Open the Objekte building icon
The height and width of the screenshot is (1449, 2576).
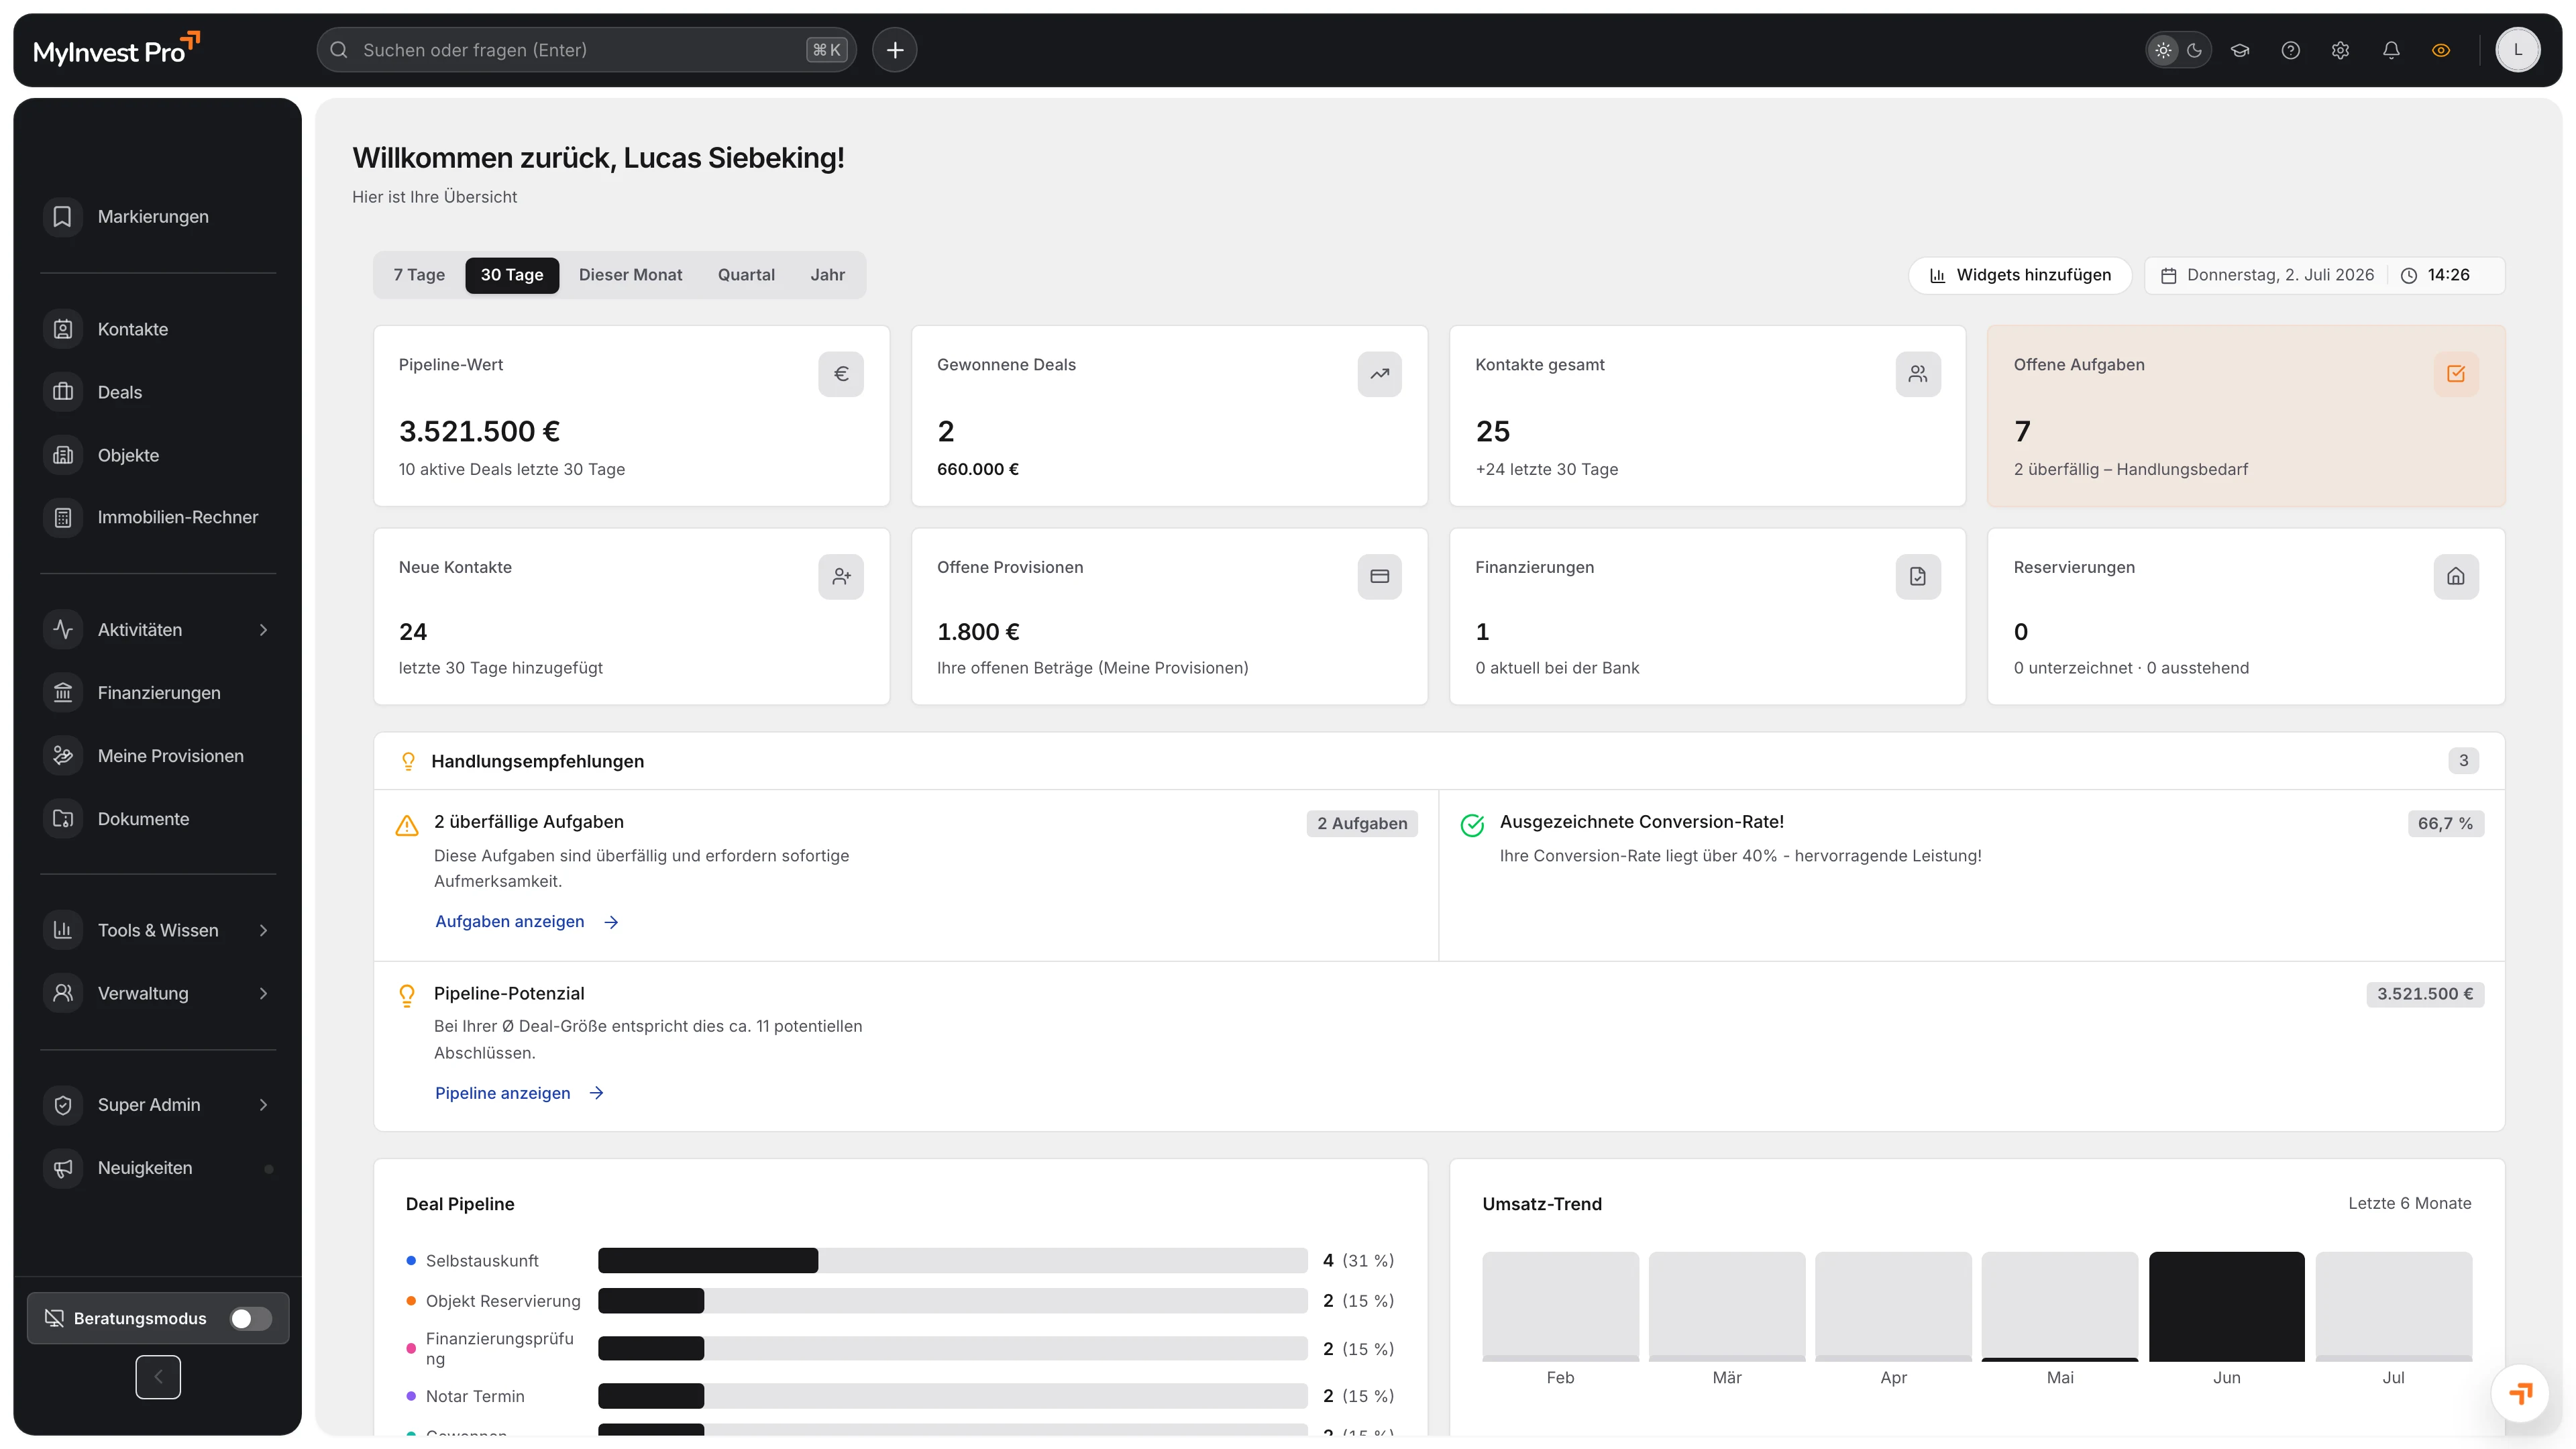(62, 455)
